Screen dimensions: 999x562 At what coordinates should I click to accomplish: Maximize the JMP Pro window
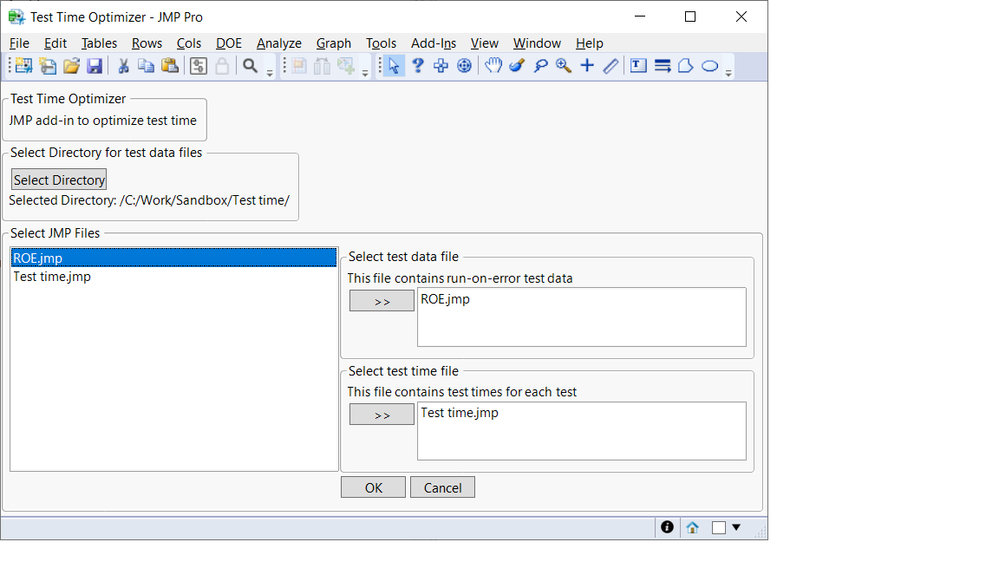pyautogui.click(x=690, y=17)
